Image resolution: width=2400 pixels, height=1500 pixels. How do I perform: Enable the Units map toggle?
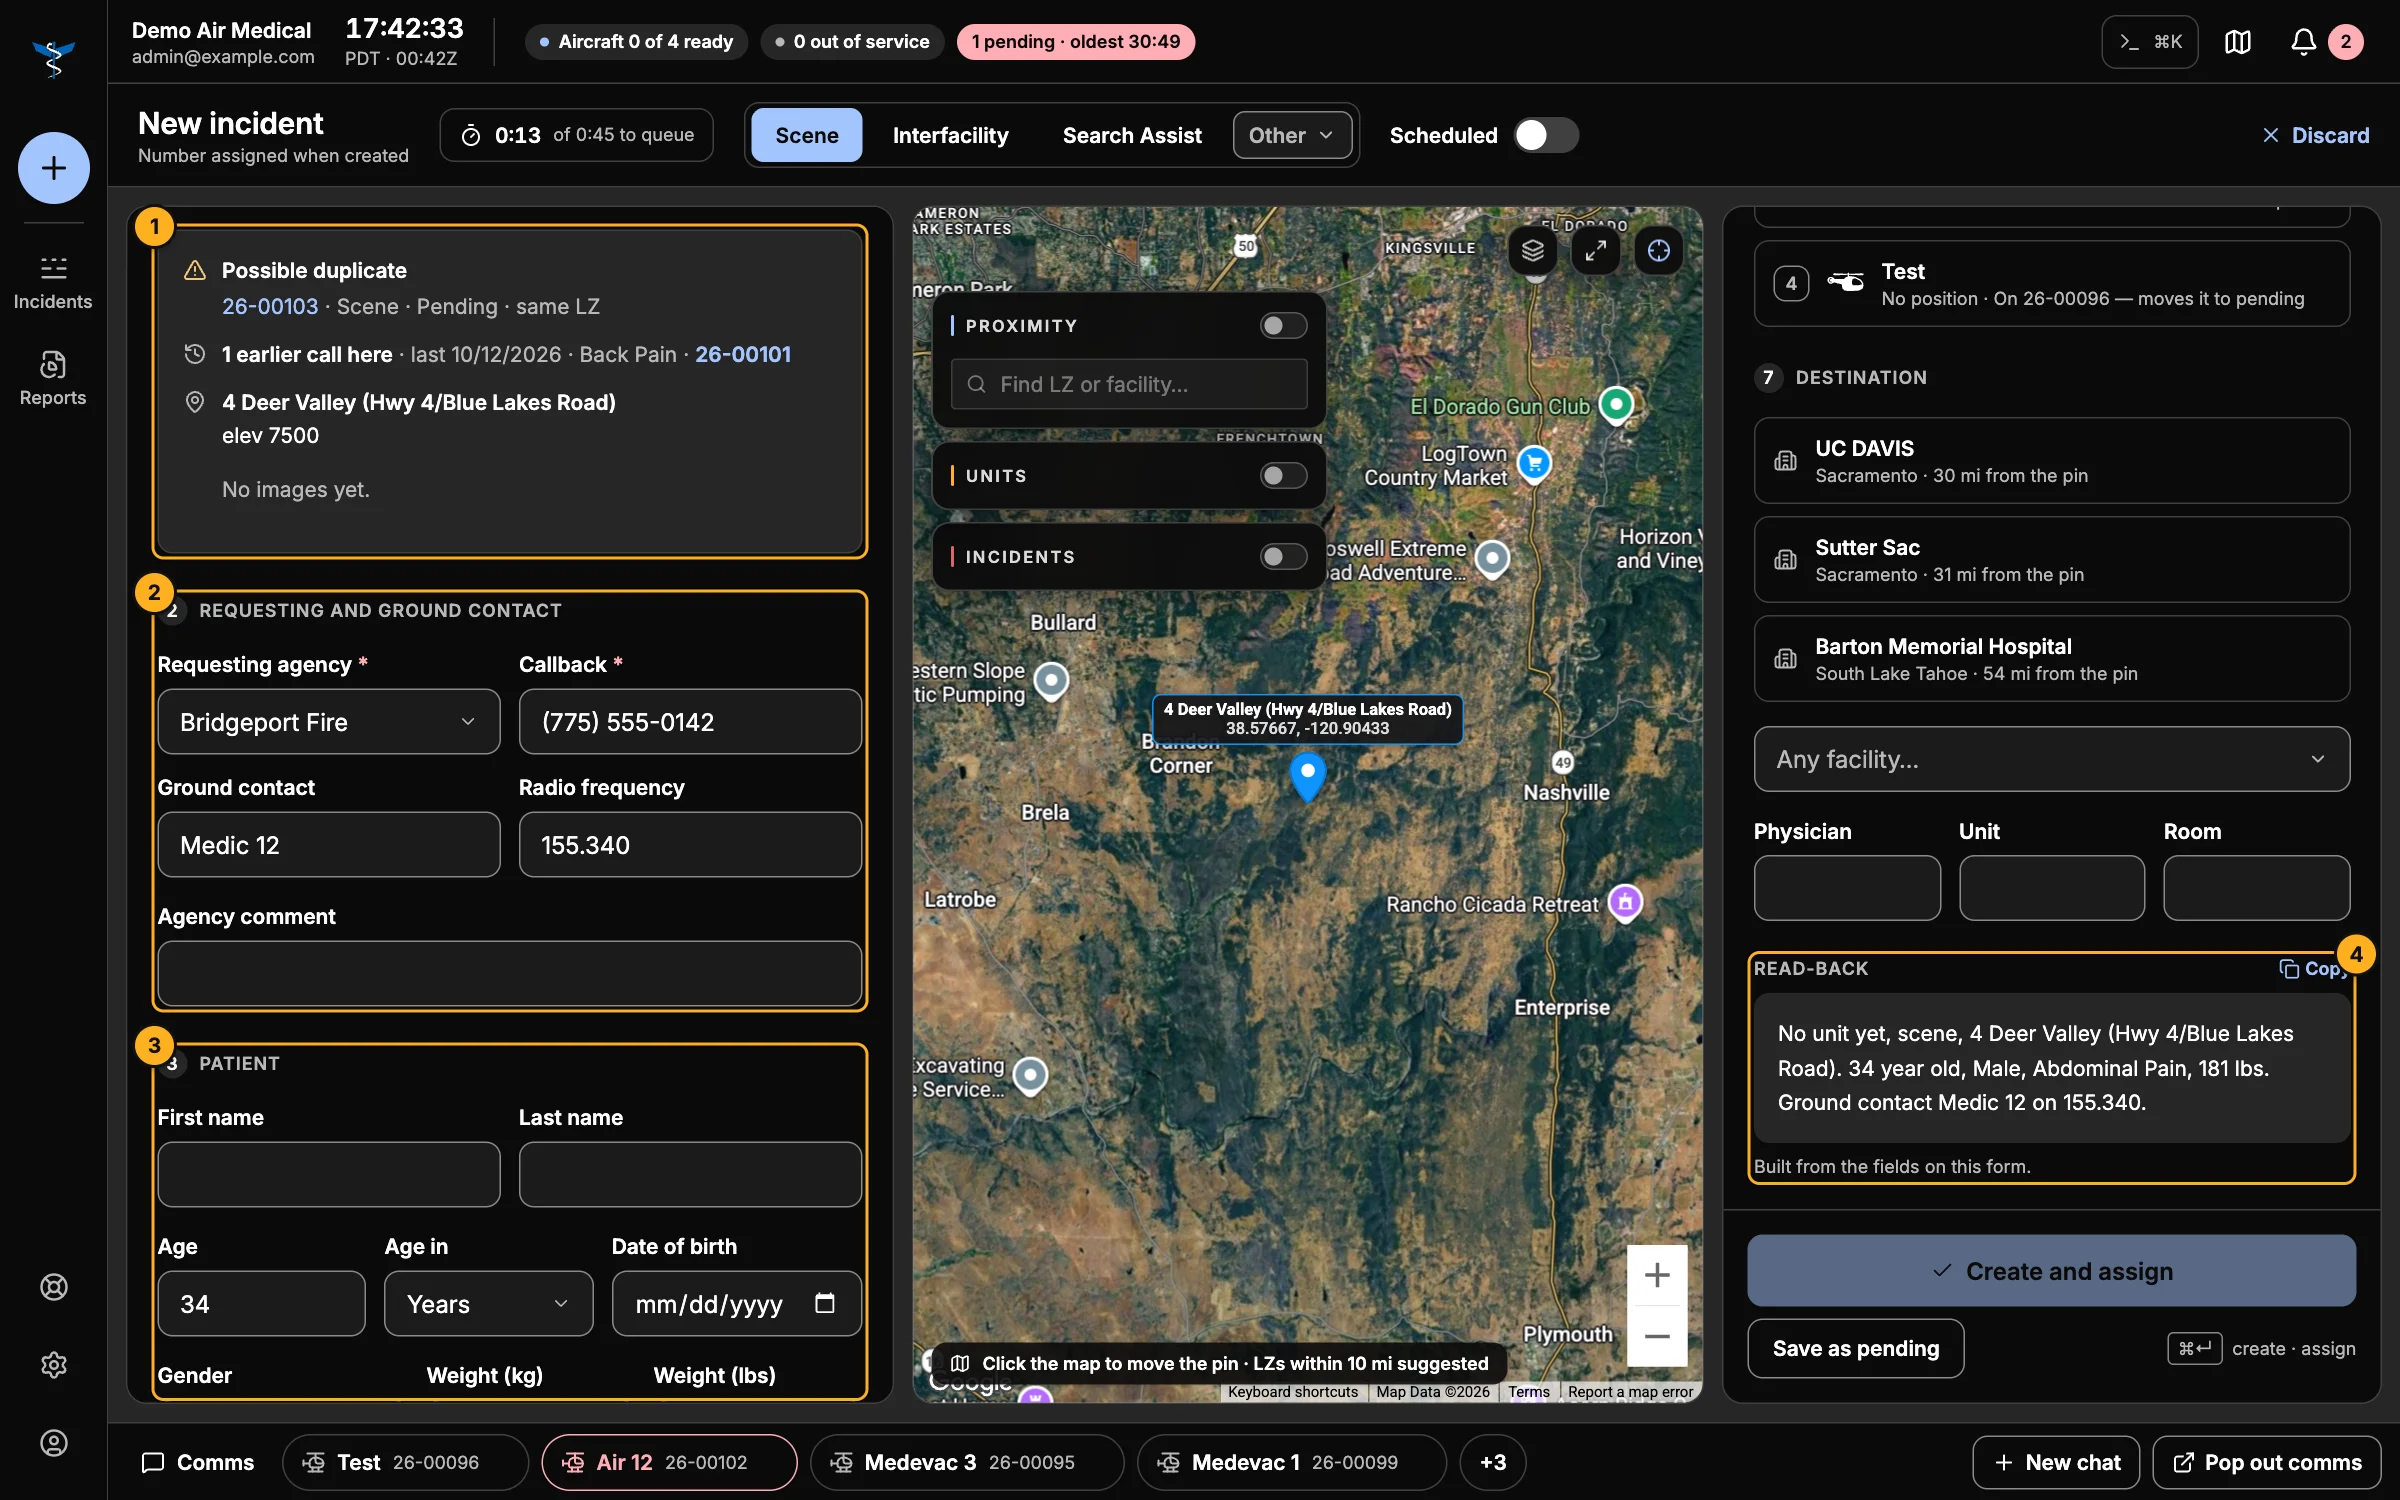coord(1283,476)
